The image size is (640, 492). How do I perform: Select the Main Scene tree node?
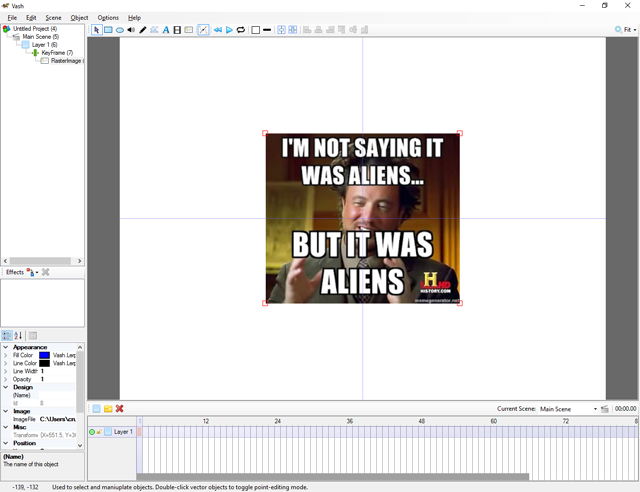point(40,37)
